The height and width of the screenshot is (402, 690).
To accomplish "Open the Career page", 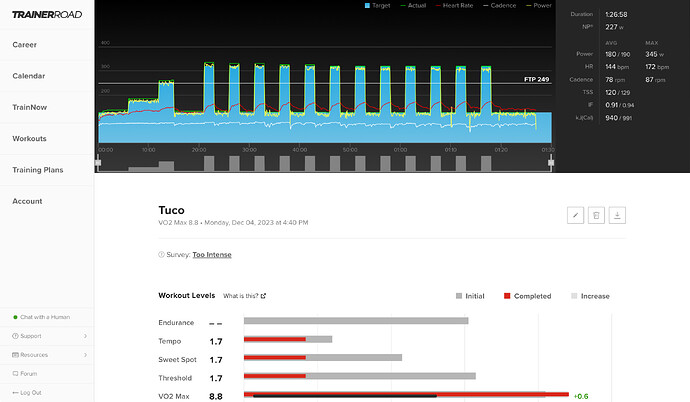I will coord(25,45).
